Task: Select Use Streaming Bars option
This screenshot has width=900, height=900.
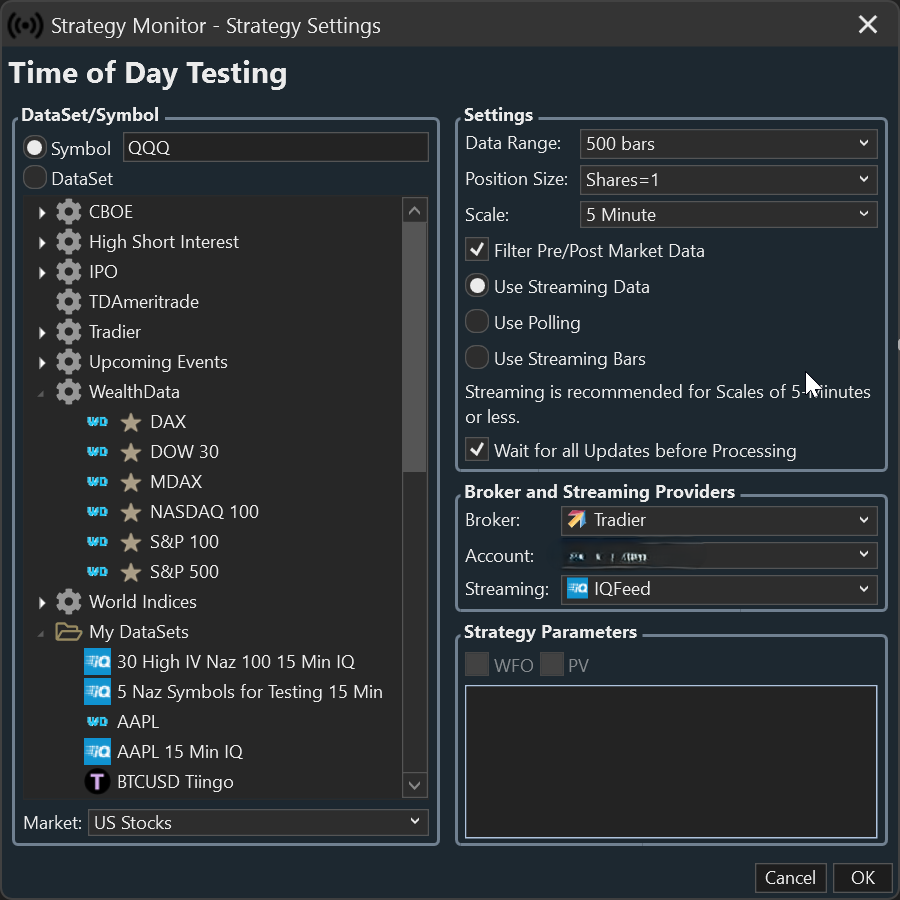Action: point(477,358)
